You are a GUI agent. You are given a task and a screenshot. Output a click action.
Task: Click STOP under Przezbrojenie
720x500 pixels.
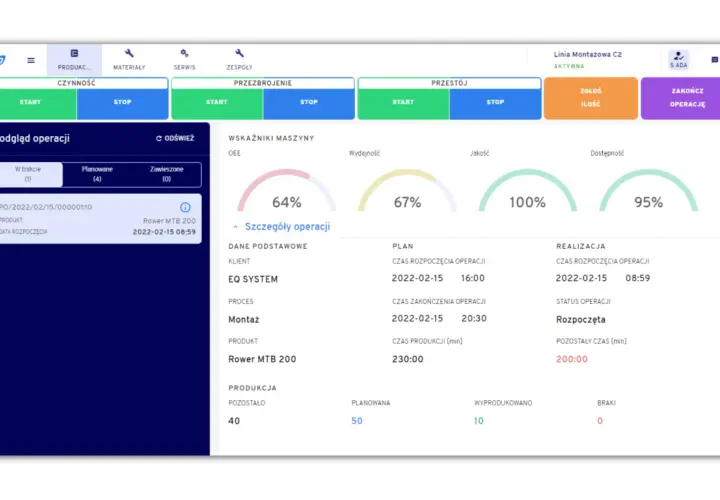point(309,104)
